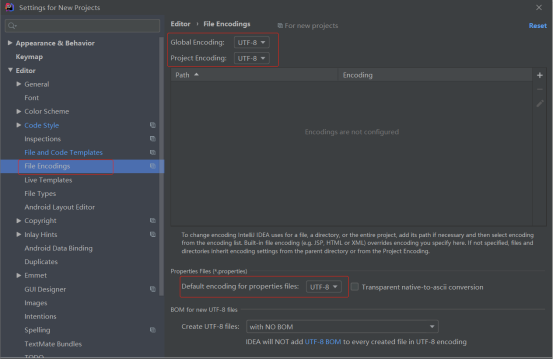Expand Appearance & Behavior section
Image resolution: width=554 pixels, height=360 pixels.
(x=10, y=43)
